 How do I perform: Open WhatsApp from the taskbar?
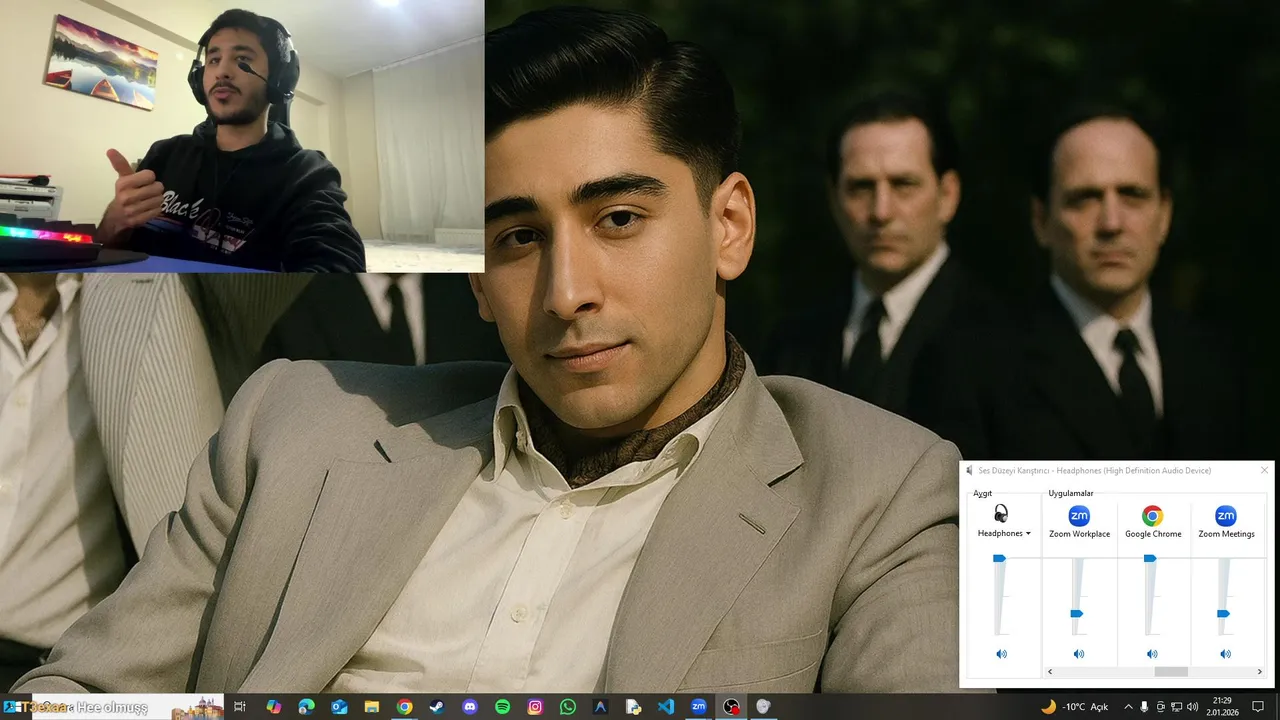tap(568, 707)
